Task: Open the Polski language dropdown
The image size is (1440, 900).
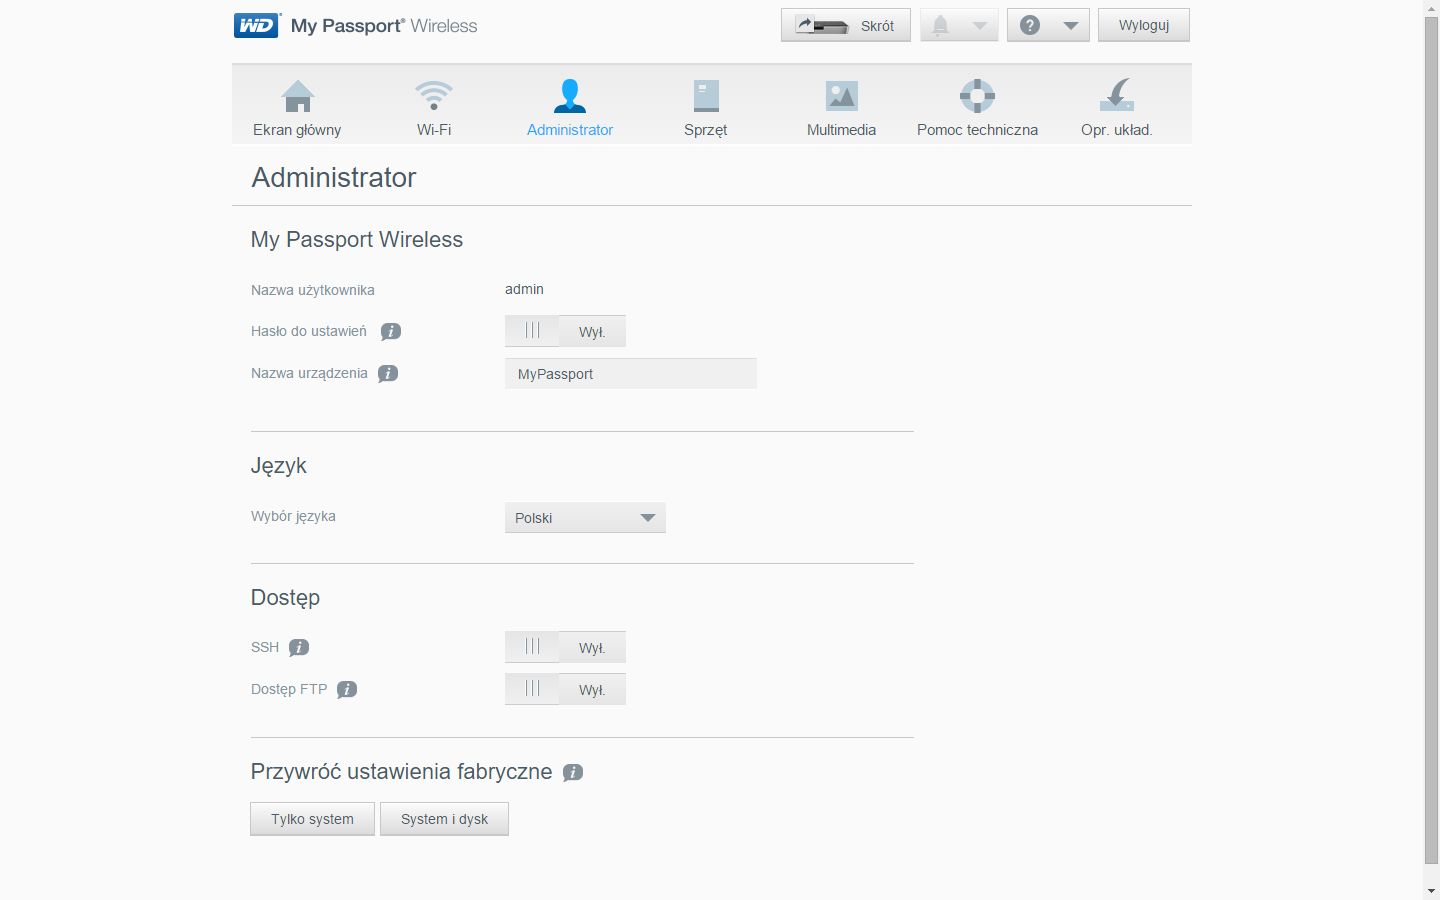Action: click(x=585, y=518)
